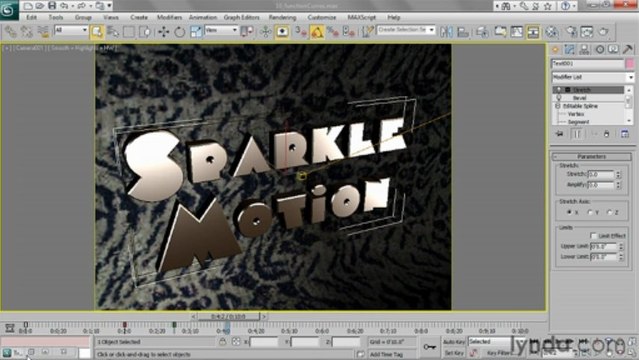
Task: Click the time slider handle
Action: click(x=228, y=316)
